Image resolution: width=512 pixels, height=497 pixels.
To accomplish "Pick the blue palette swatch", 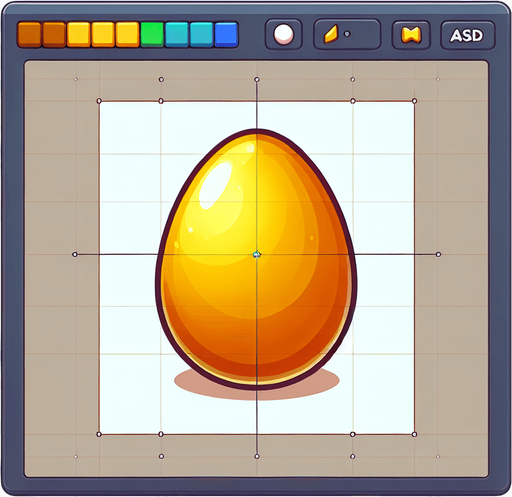I will [226, 34].
